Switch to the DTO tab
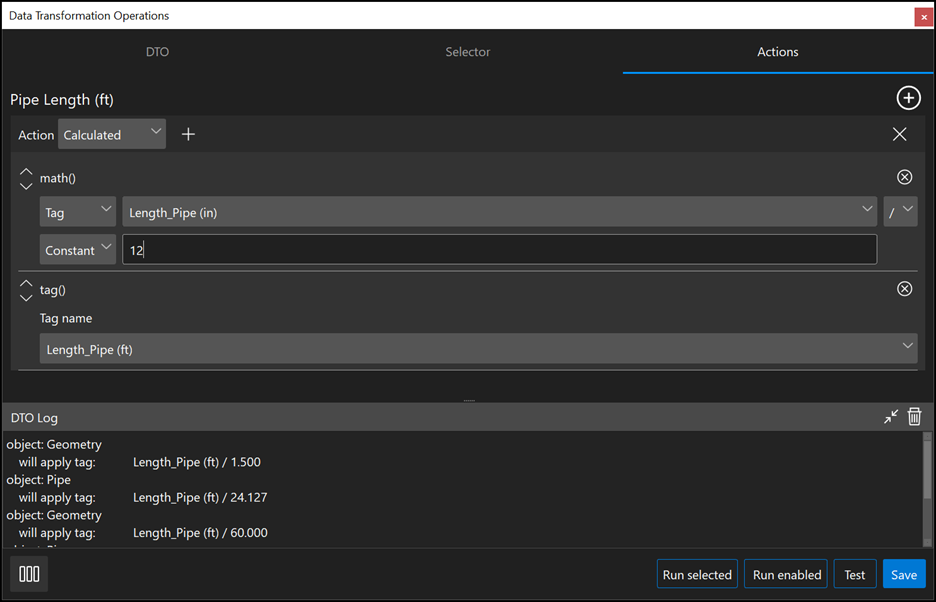Viewport: 936px width, 602px height. click(x=157, y=52)
